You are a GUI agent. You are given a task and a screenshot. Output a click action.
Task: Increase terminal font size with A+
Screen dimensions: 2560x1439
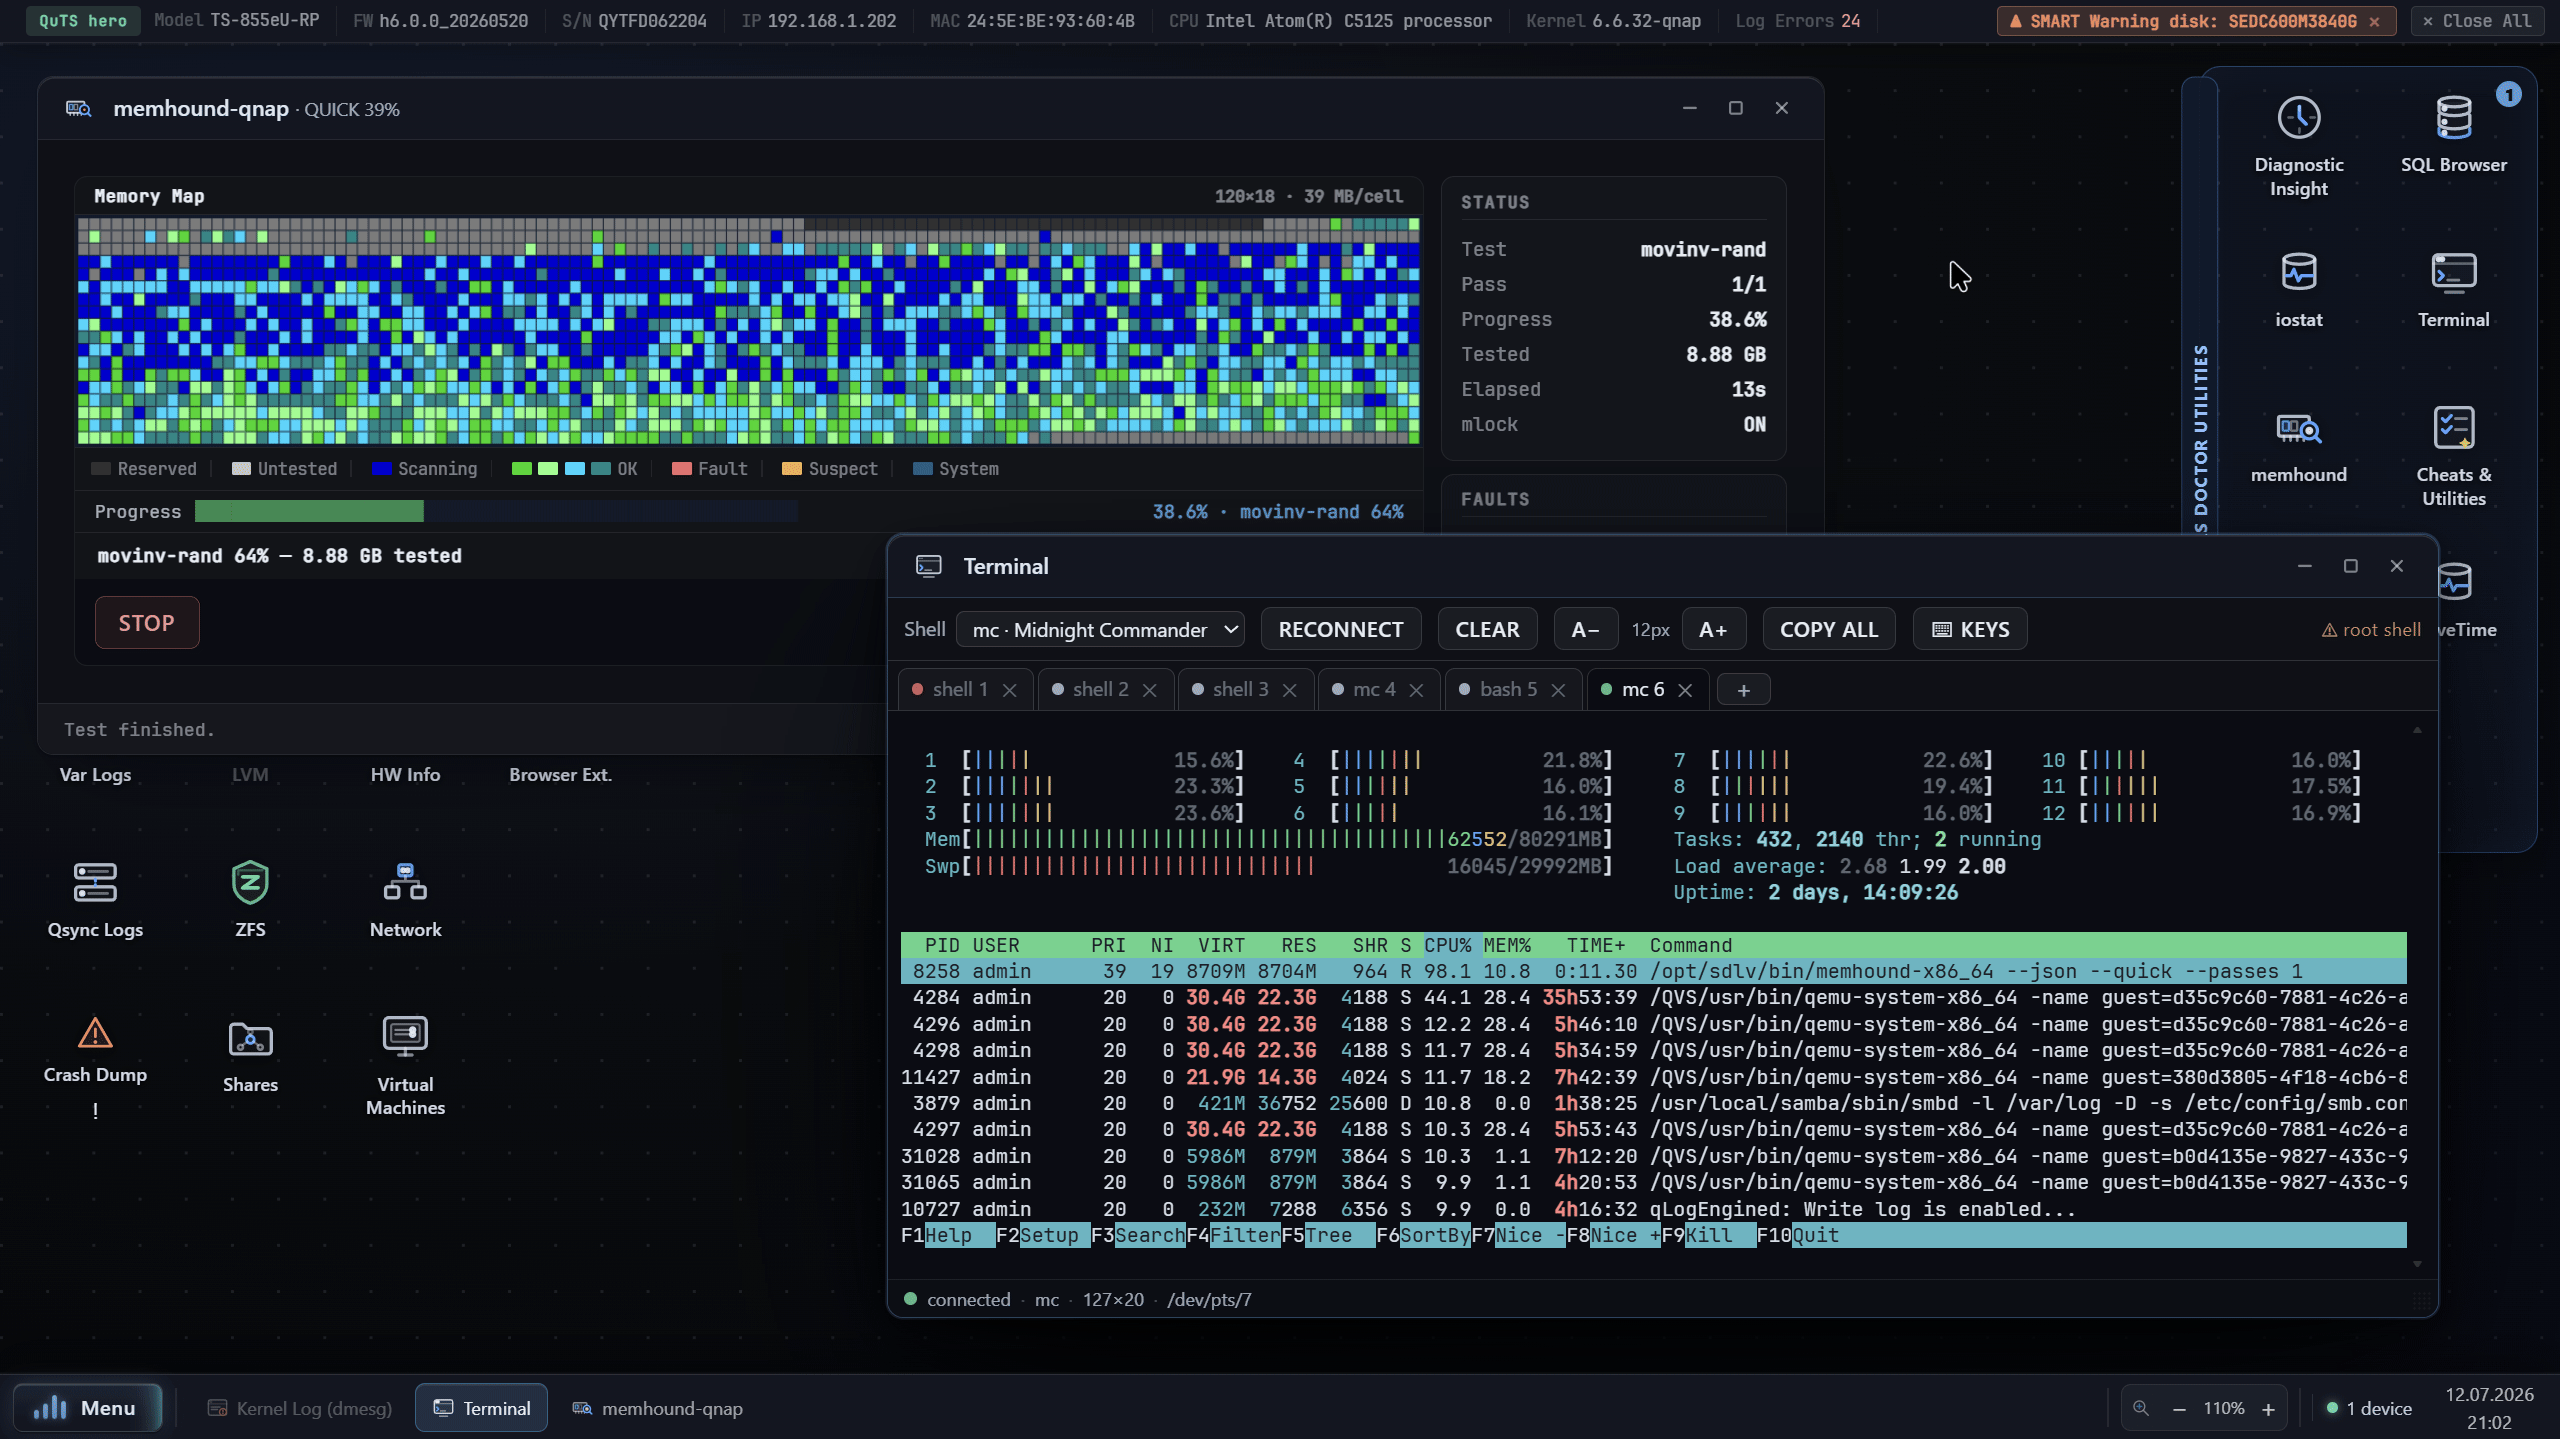1713,629
